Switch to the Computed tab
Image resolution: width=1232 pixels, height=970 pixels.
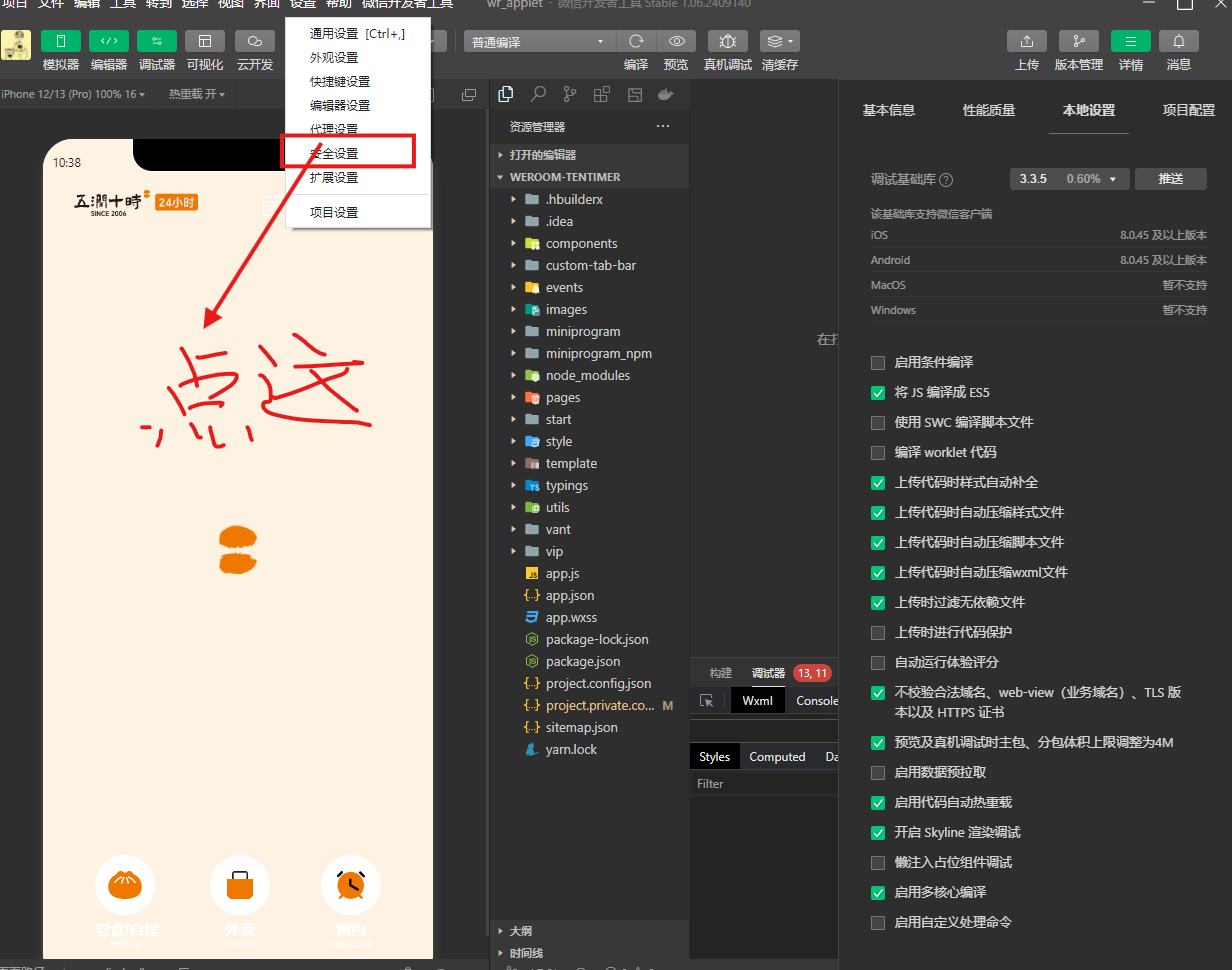(x=777, y=757)
